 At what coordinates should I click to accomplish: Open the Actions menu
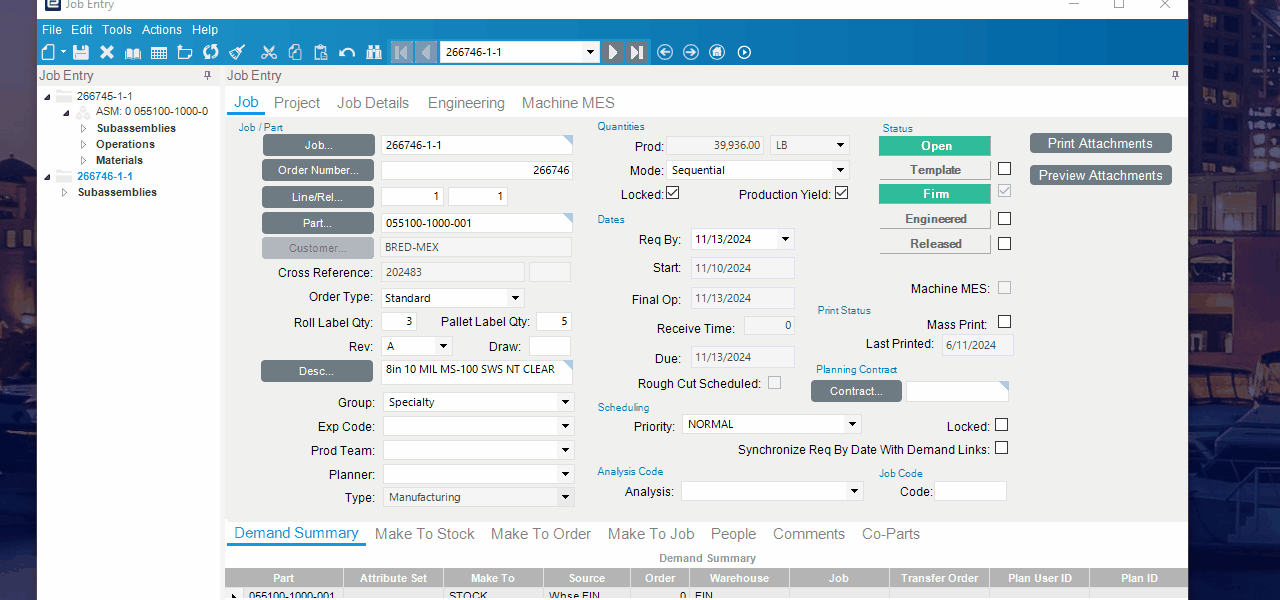coord(162,30)
